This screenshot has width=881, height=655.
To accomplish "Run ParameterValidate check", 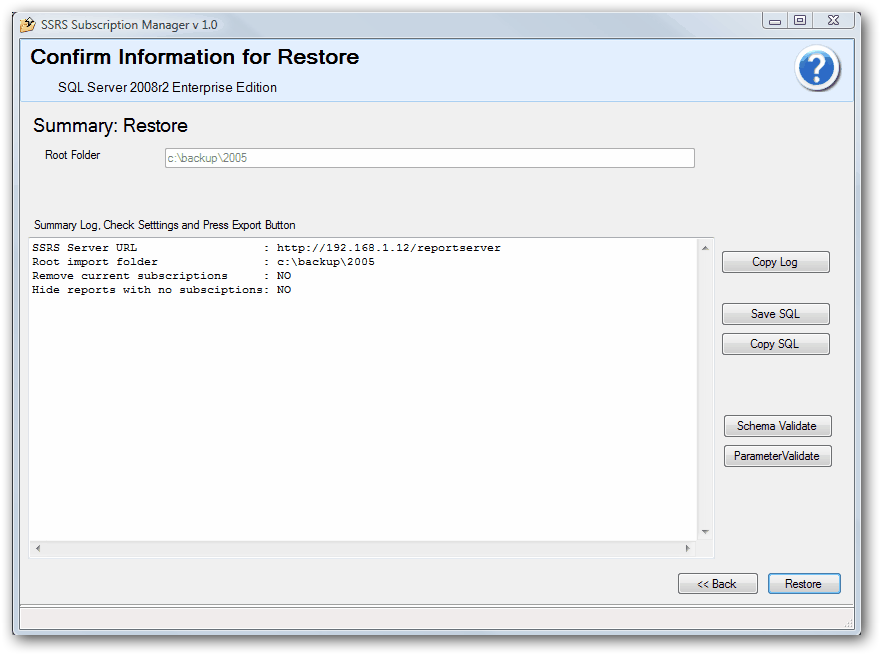I will tap(777, 456).
